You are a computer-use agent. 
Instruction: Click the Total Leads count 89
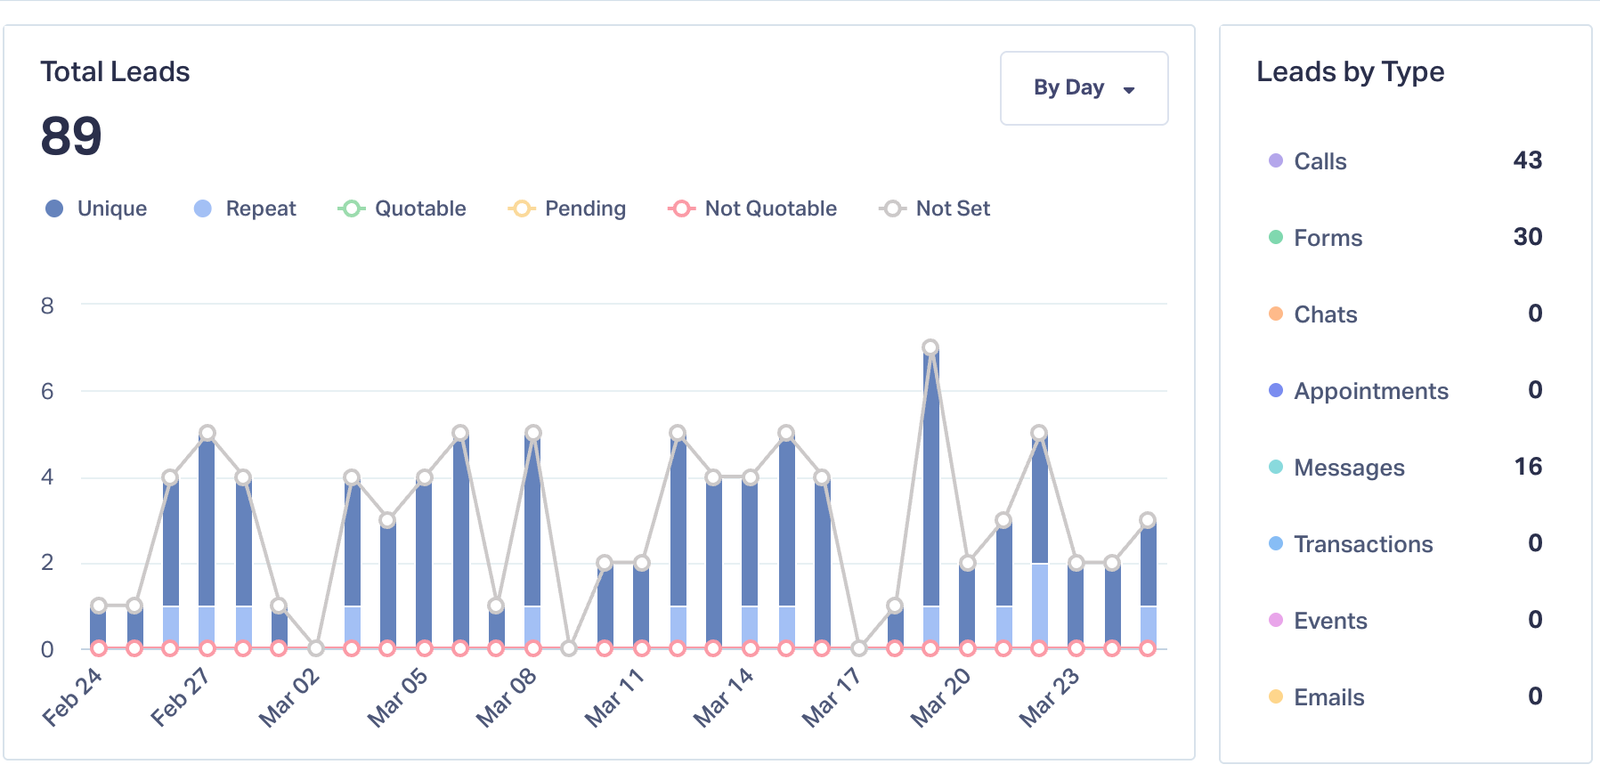click(71, 136)
